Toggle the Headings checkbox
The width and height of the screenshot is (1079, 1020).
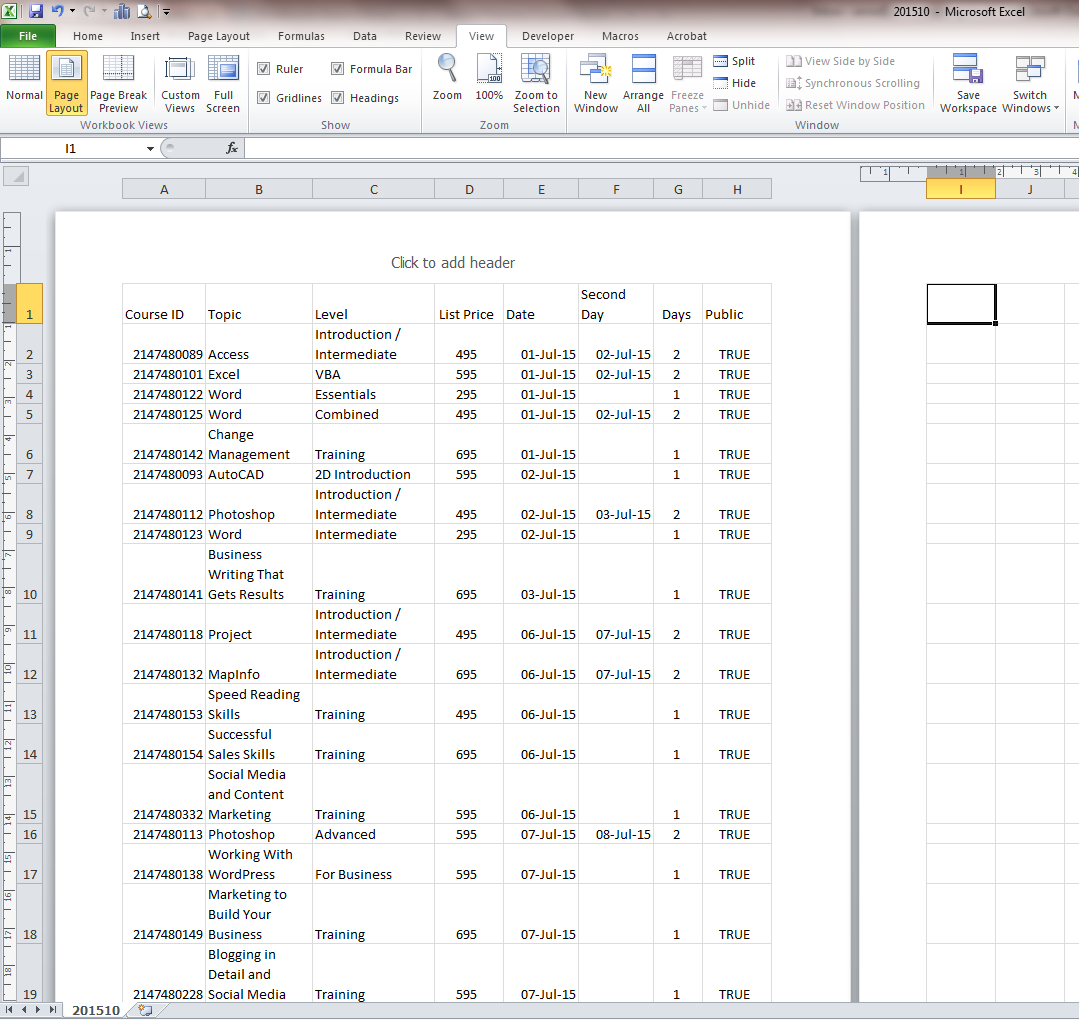(337, 98)
